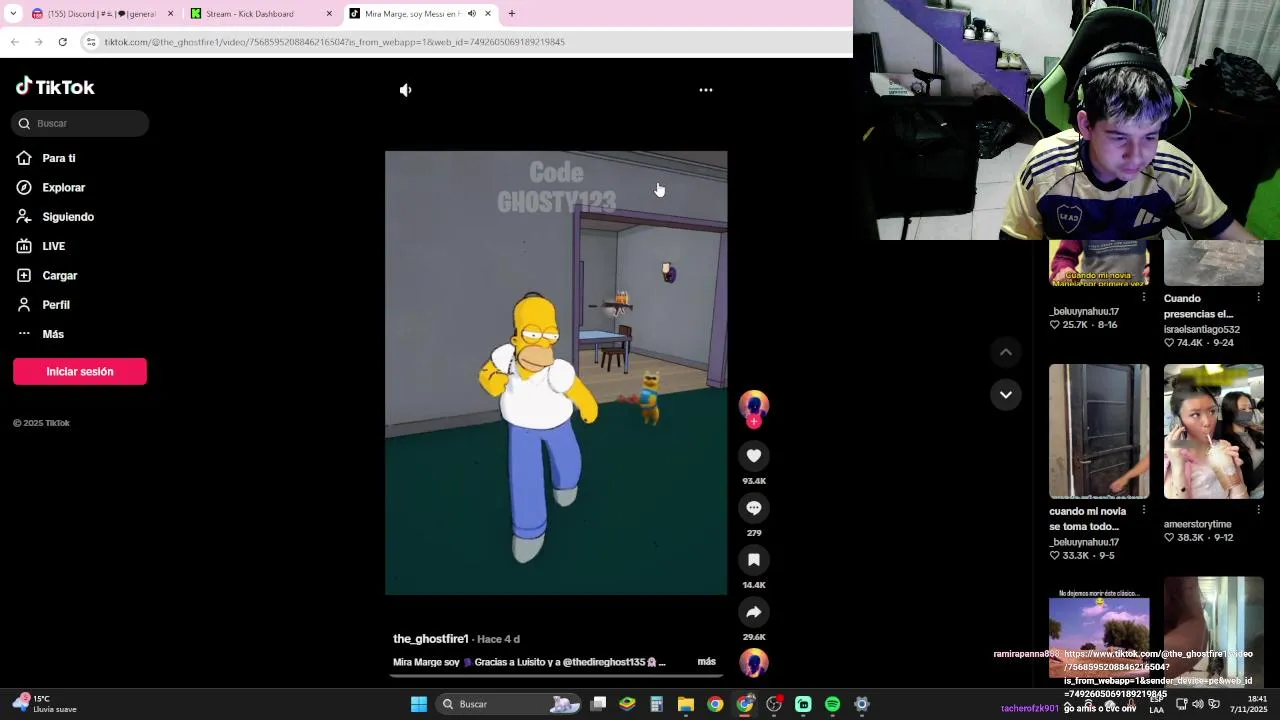
Task: Open _beluuynahuu.17 username with 33.3K likes
Action: 1084,542
